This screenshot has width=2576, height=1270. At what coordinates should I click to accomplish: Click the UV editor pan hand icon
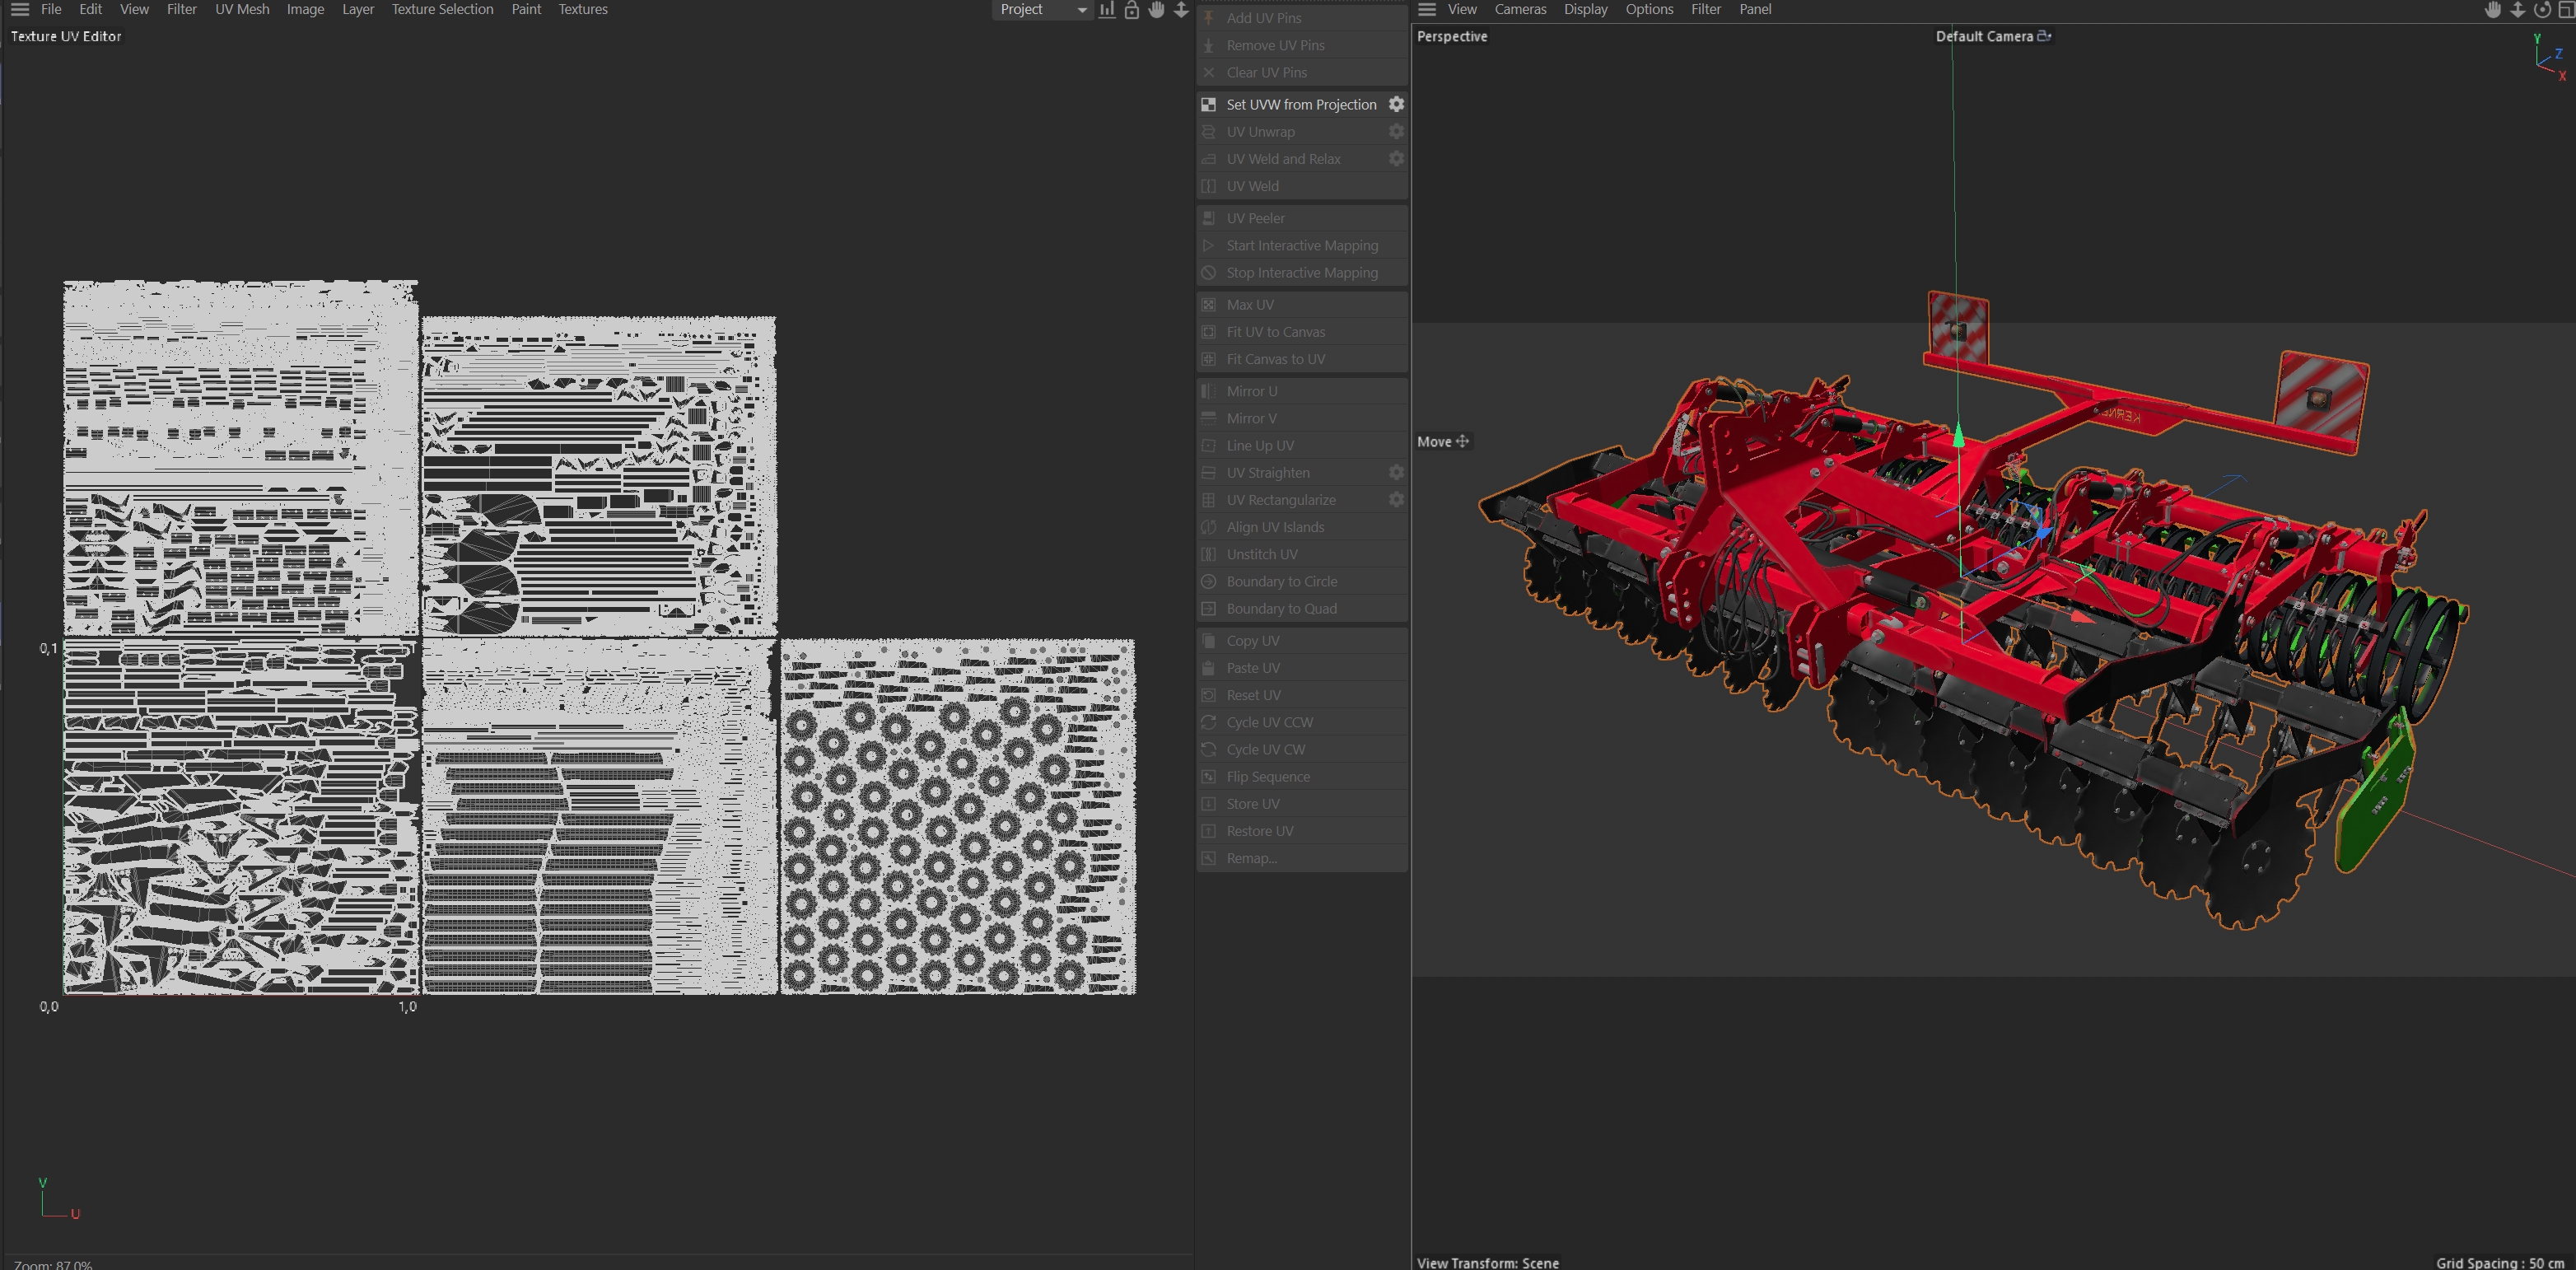coord(1156,10)
